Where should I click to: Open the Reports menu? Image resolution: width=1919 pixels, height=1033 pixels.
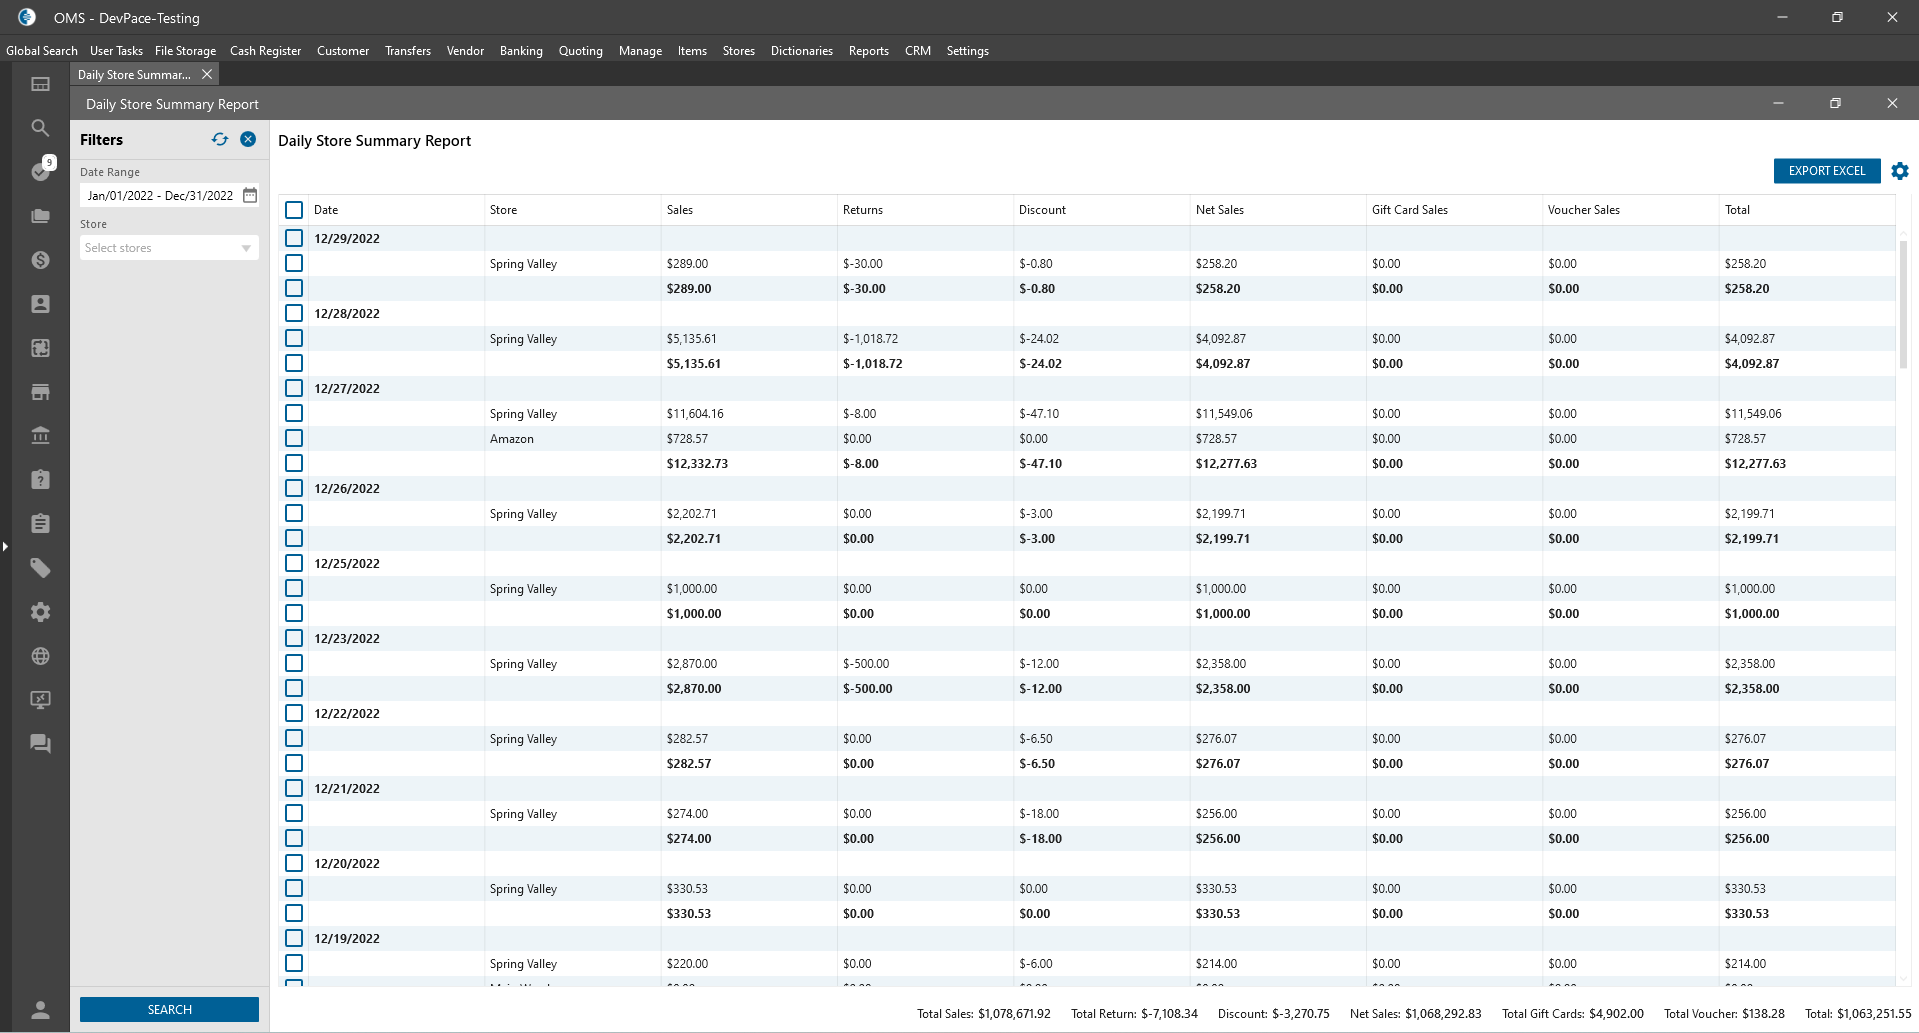click(x=868, y=51)
